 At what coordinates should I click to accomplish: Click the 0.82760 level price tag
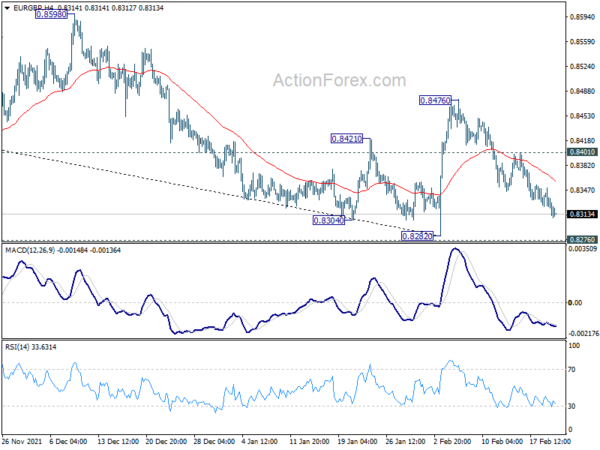[x=582, y=240]
